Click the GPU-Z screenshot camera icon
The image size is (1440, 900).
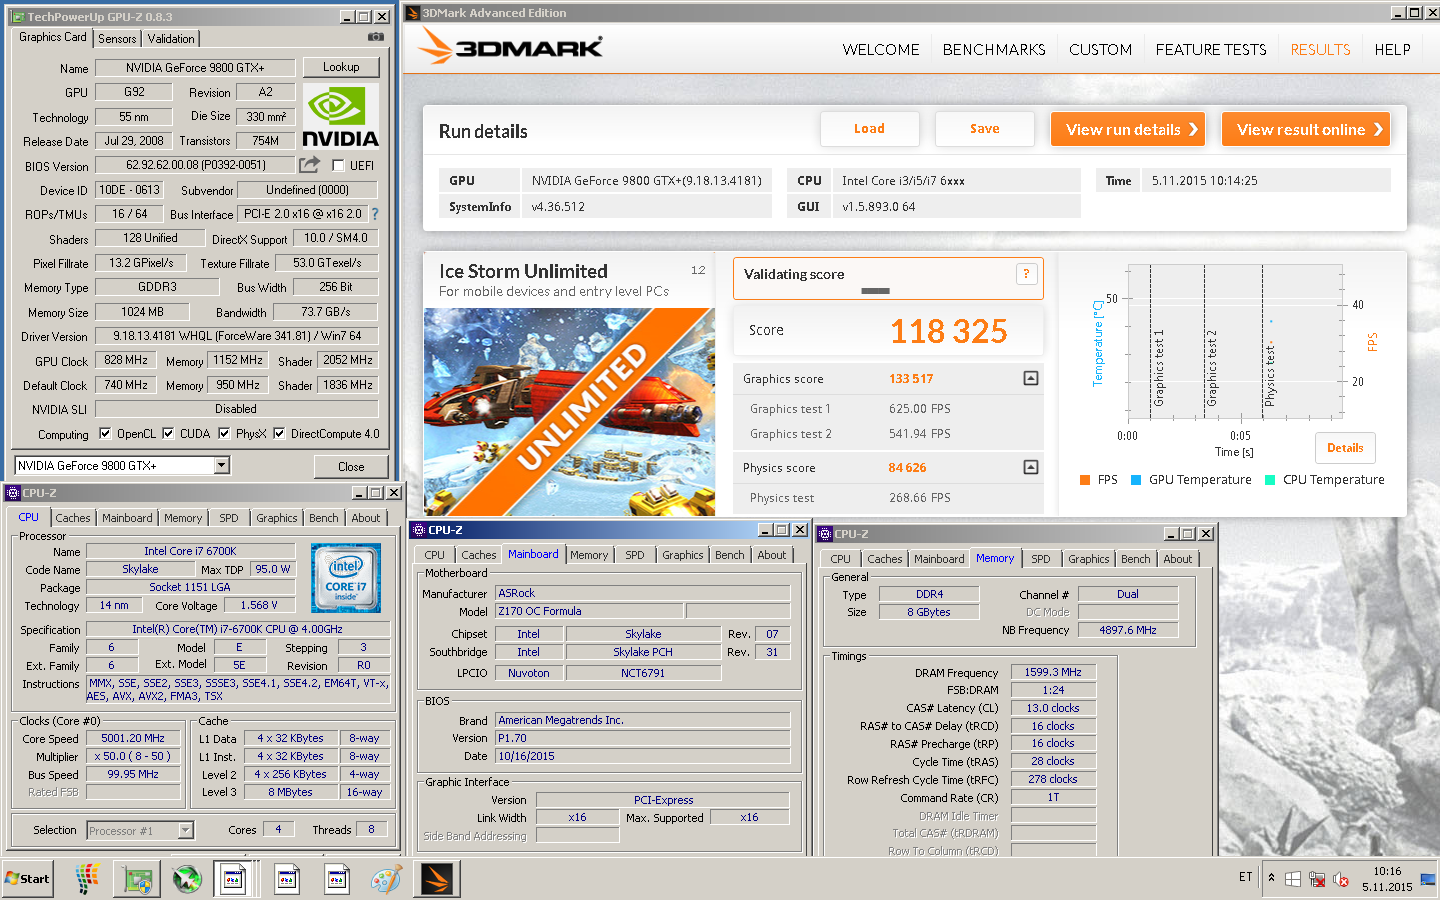(376, 37)
